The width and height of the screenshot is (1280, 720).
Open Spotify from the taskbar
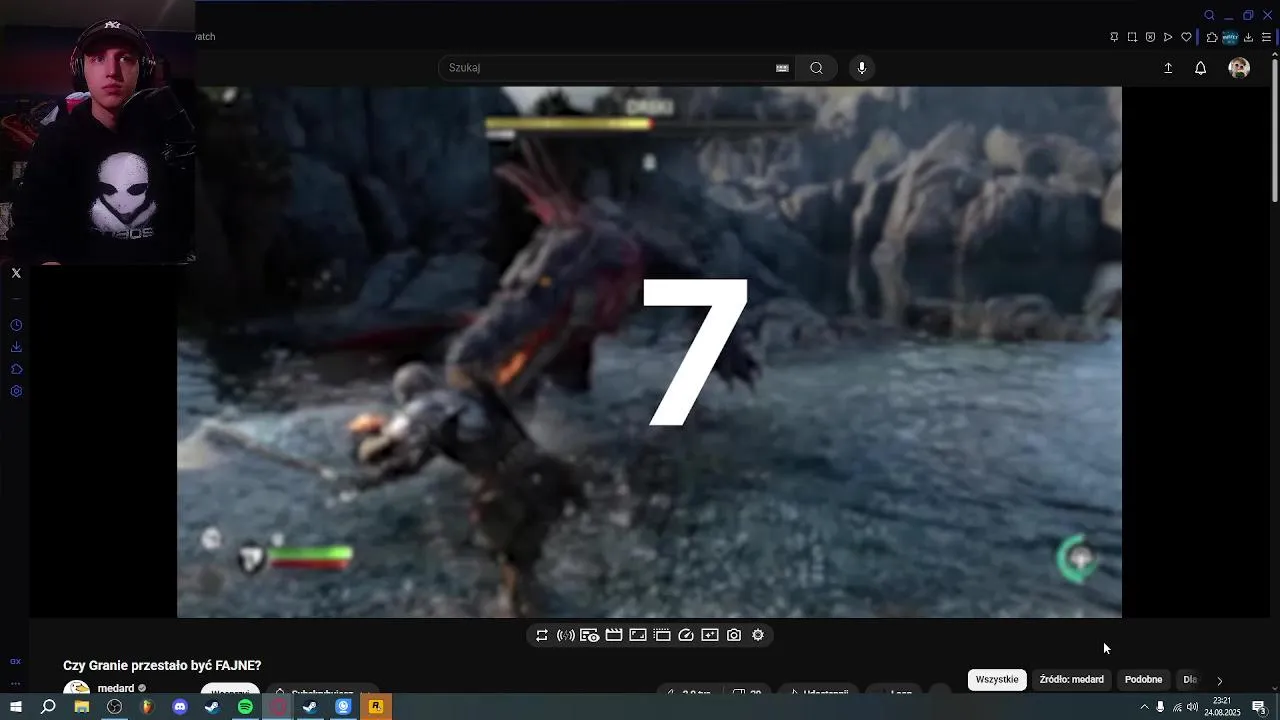pos(245,707)
